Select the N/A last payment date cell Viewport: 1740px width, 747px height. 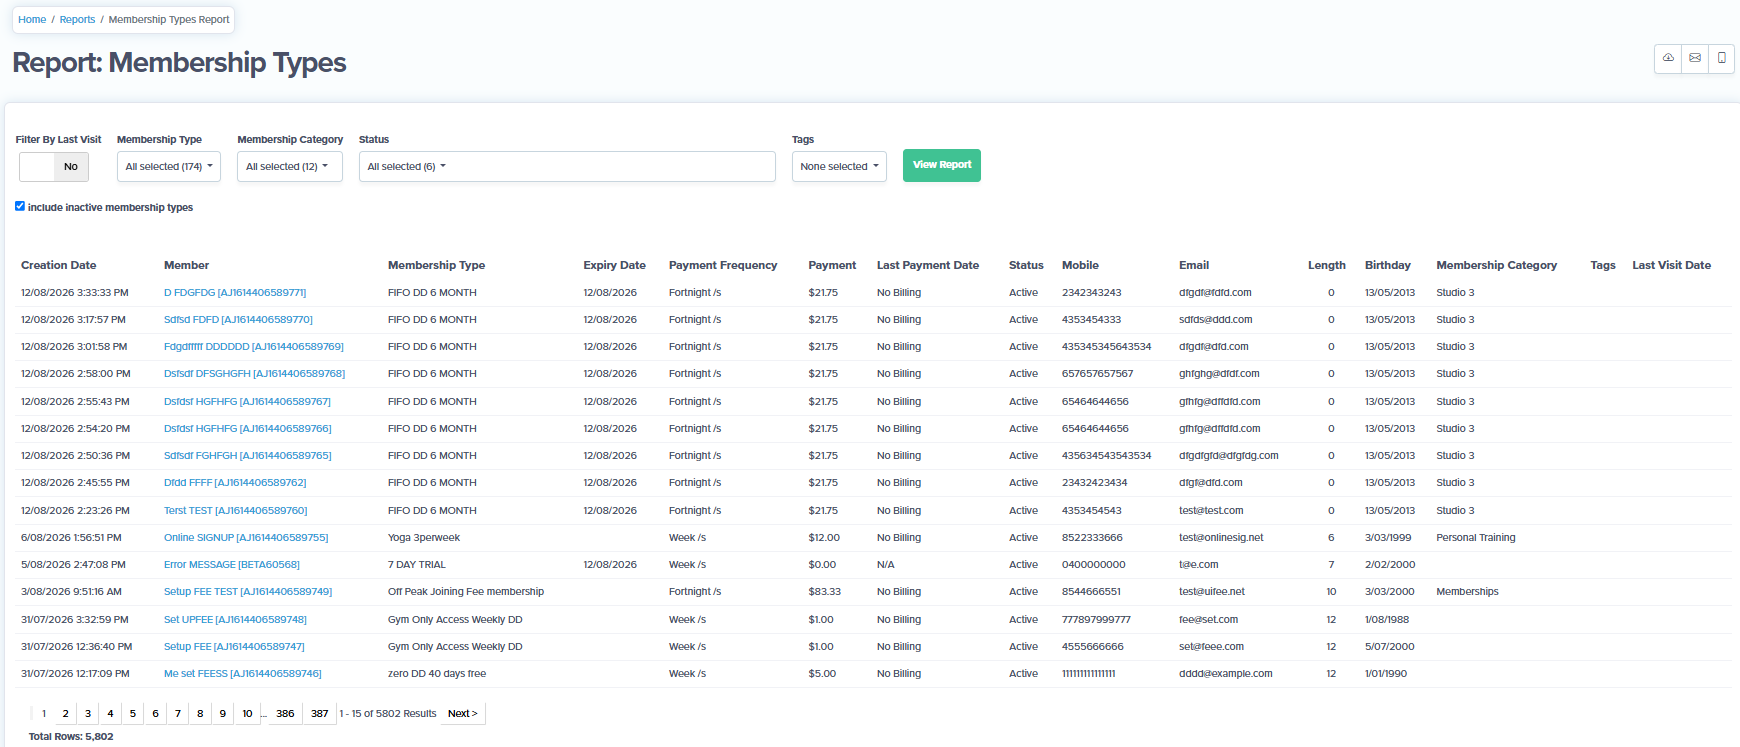886,565
